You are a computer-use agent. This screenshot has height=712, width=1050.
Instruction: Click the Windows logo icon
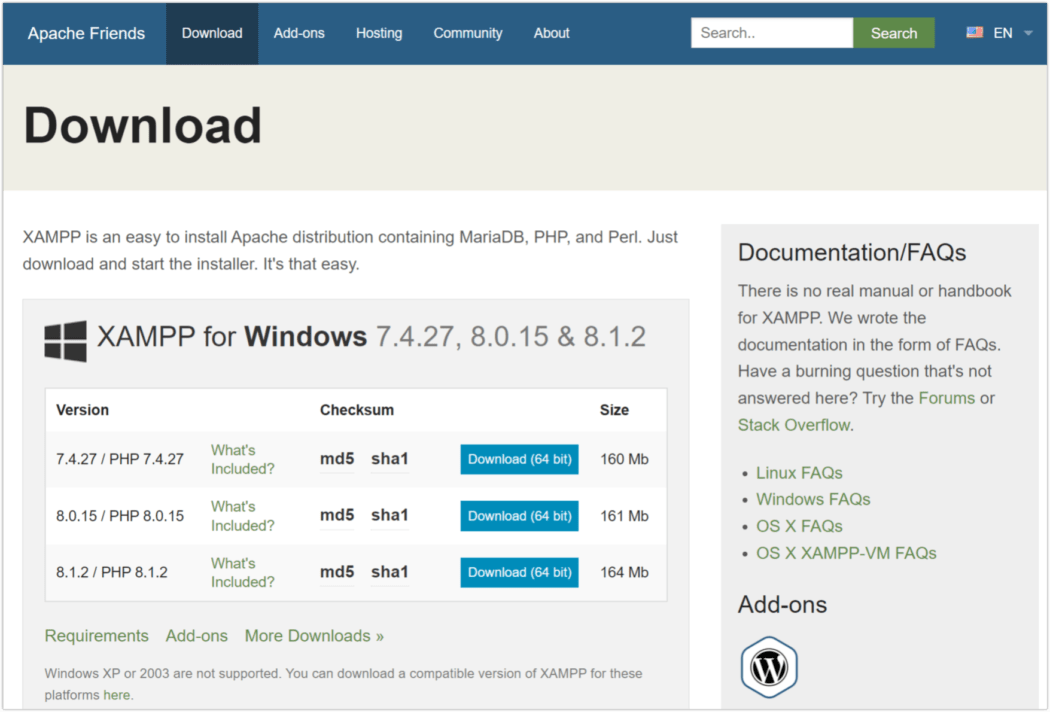66,341
